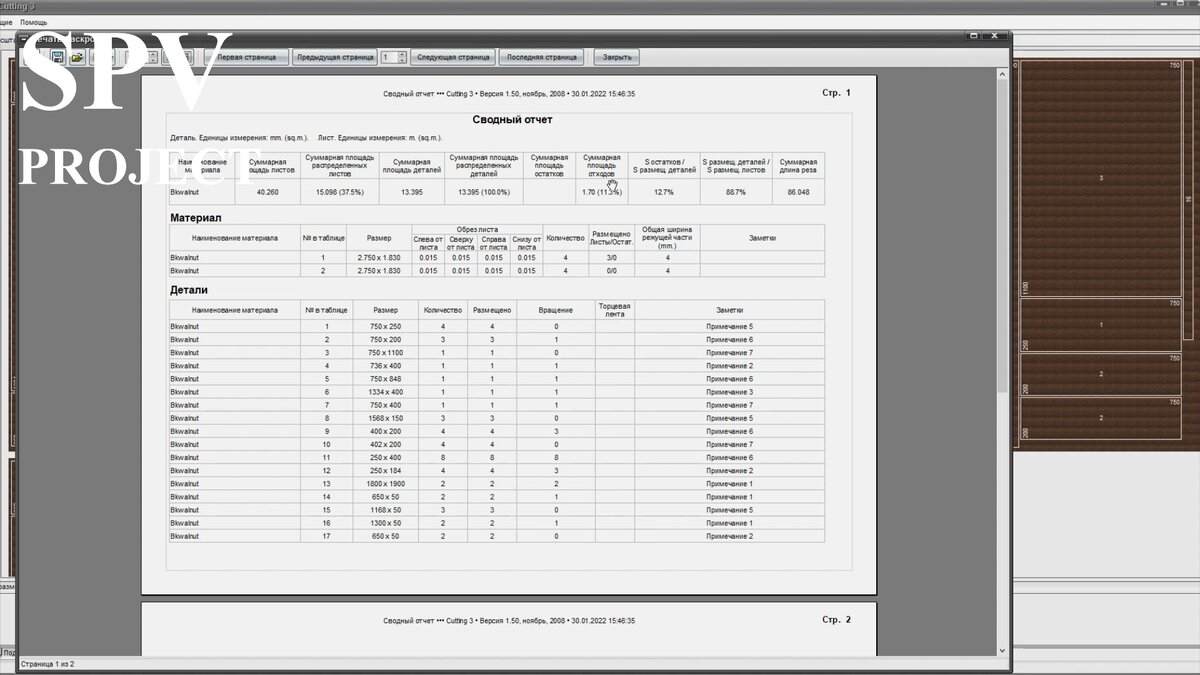The width and height of the screenshot is (1200, 675).
Task: Click the Торцевая лента column header
Action: pyautogui.click(x=614, y=310)
